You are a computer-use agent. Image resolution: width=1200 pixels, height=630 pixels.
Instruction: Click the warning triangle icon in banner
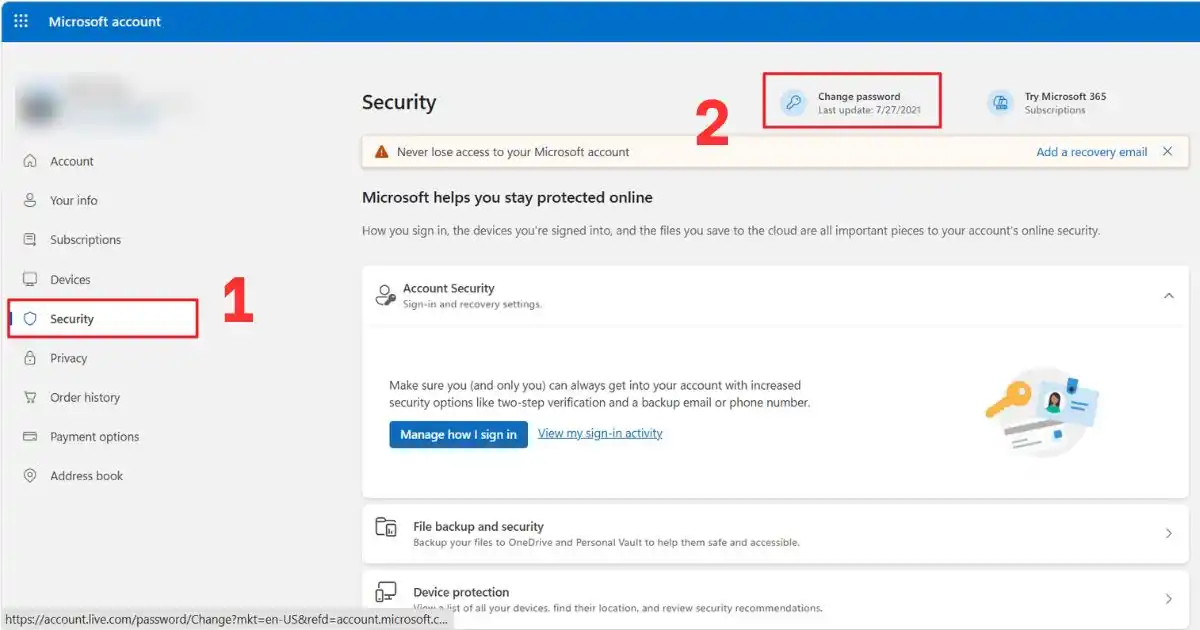coord(381,152)
